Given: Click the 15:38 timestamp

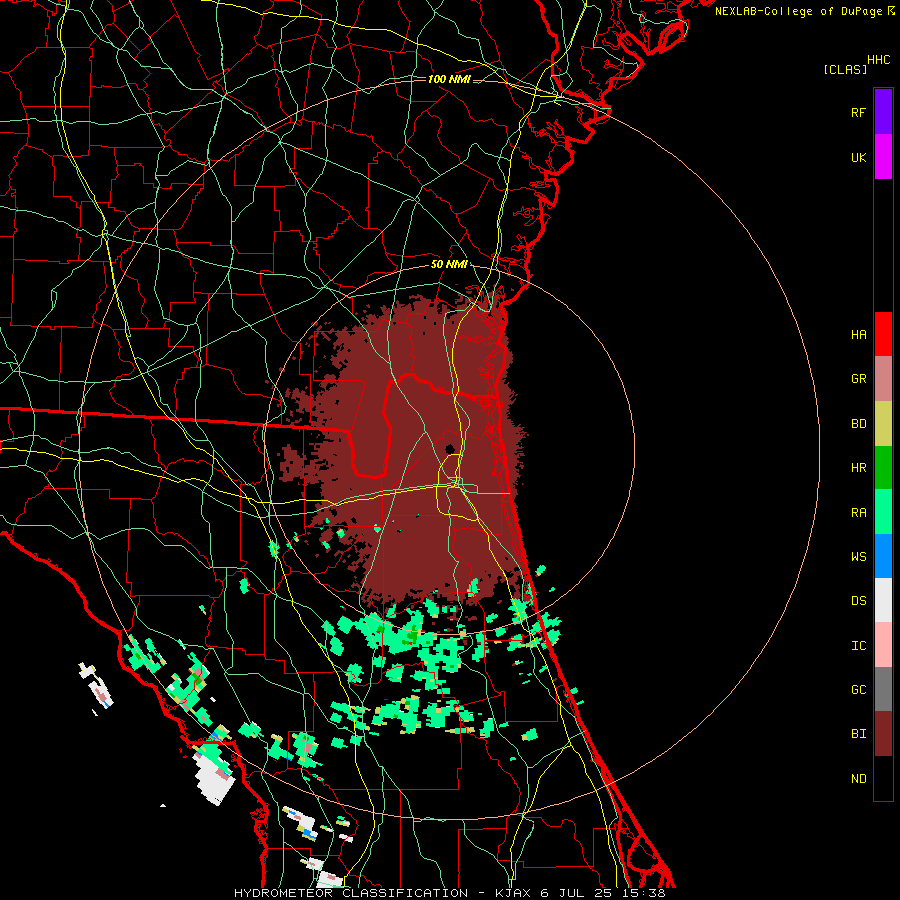Looking at the screenshot, I should [646, 893].
